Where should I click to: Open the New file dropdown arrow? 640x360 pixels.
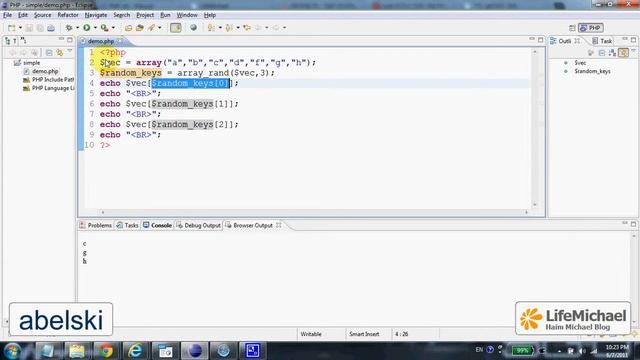[x=20, y=28]
